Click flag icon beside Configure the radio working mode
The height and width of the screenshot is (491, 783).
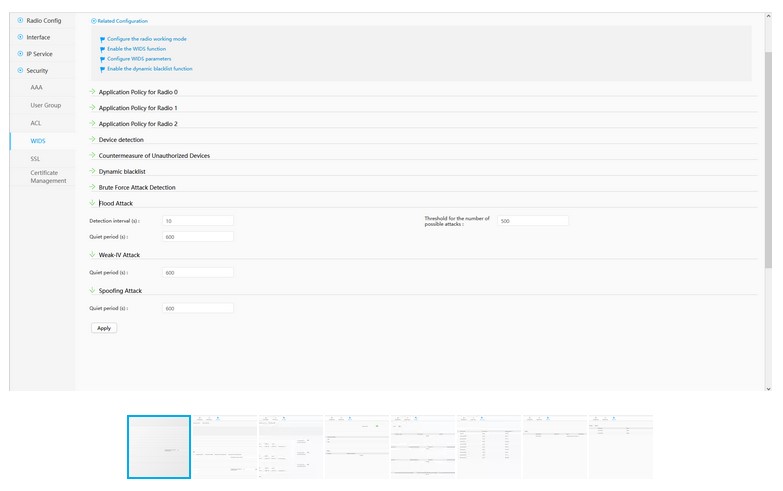click(102, 39)
